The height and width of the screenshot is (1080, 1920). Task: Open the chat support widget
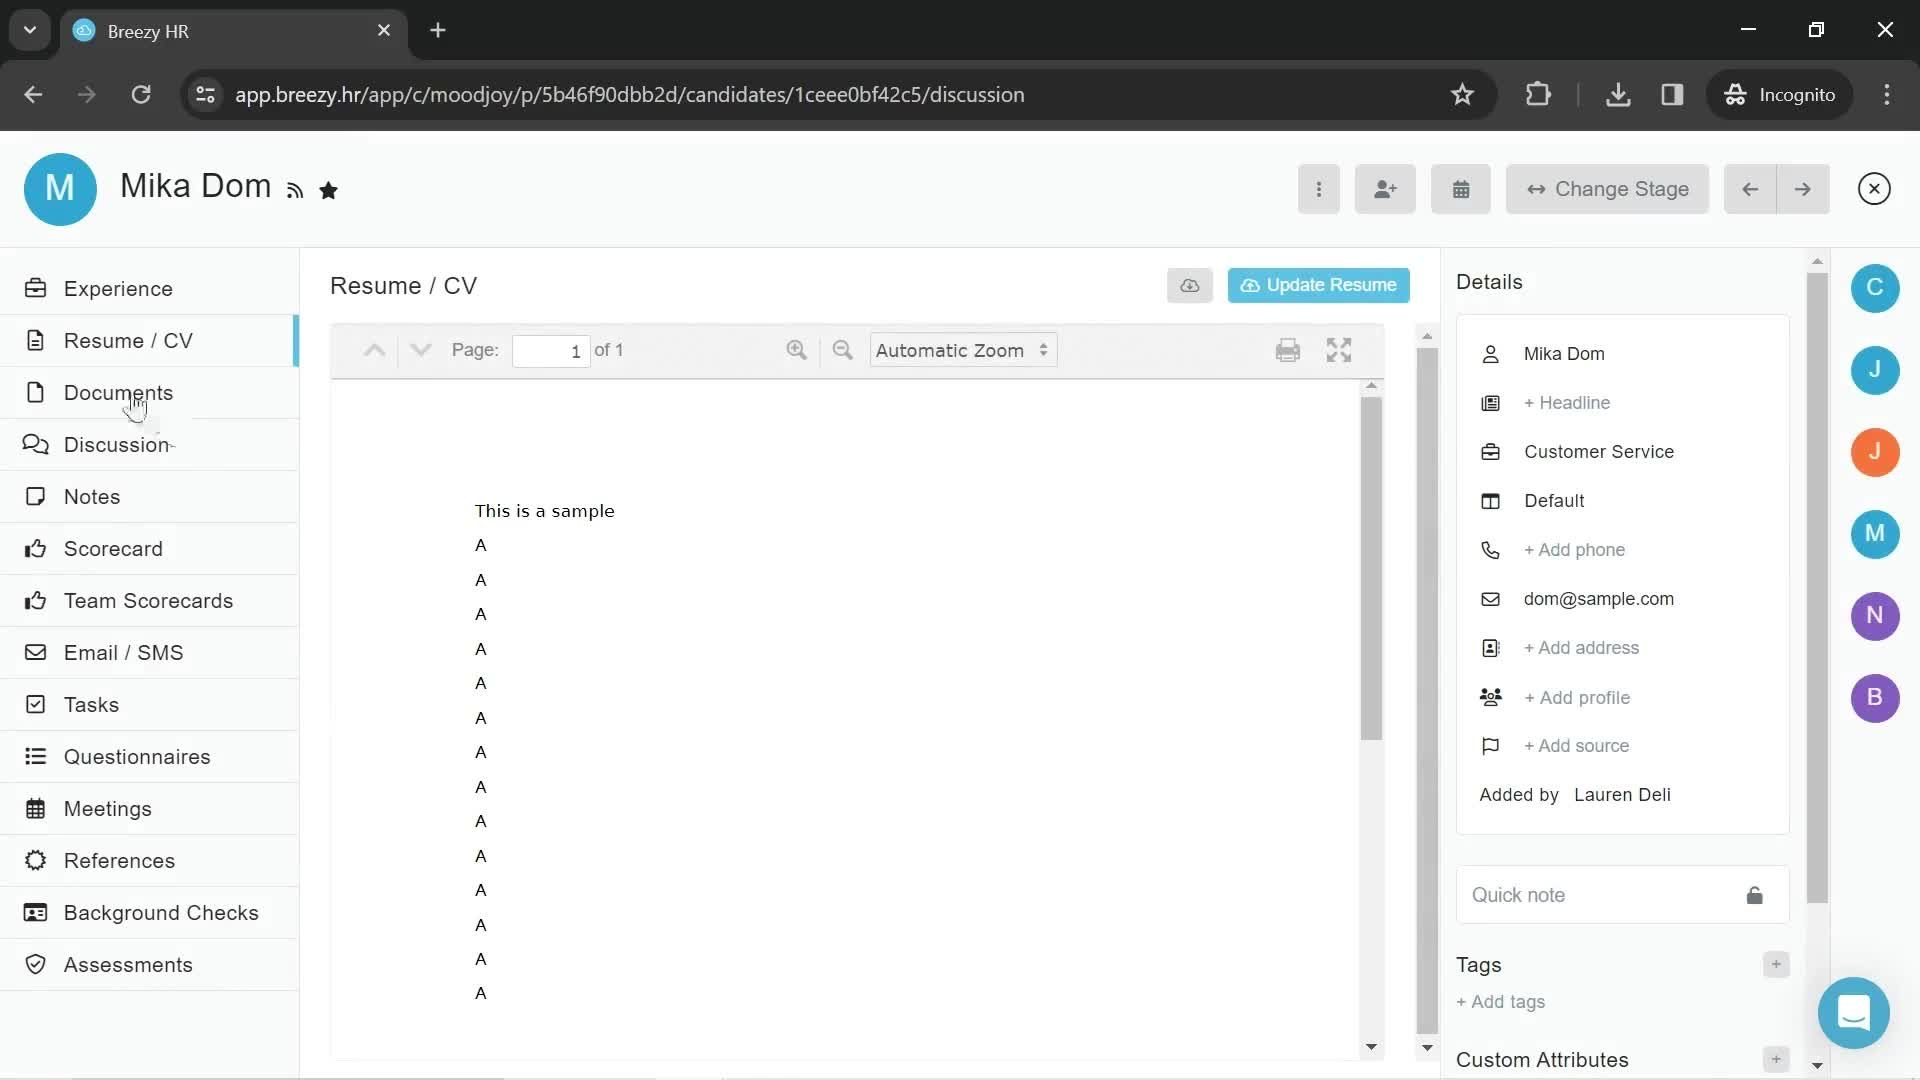click(1853, 1013)
